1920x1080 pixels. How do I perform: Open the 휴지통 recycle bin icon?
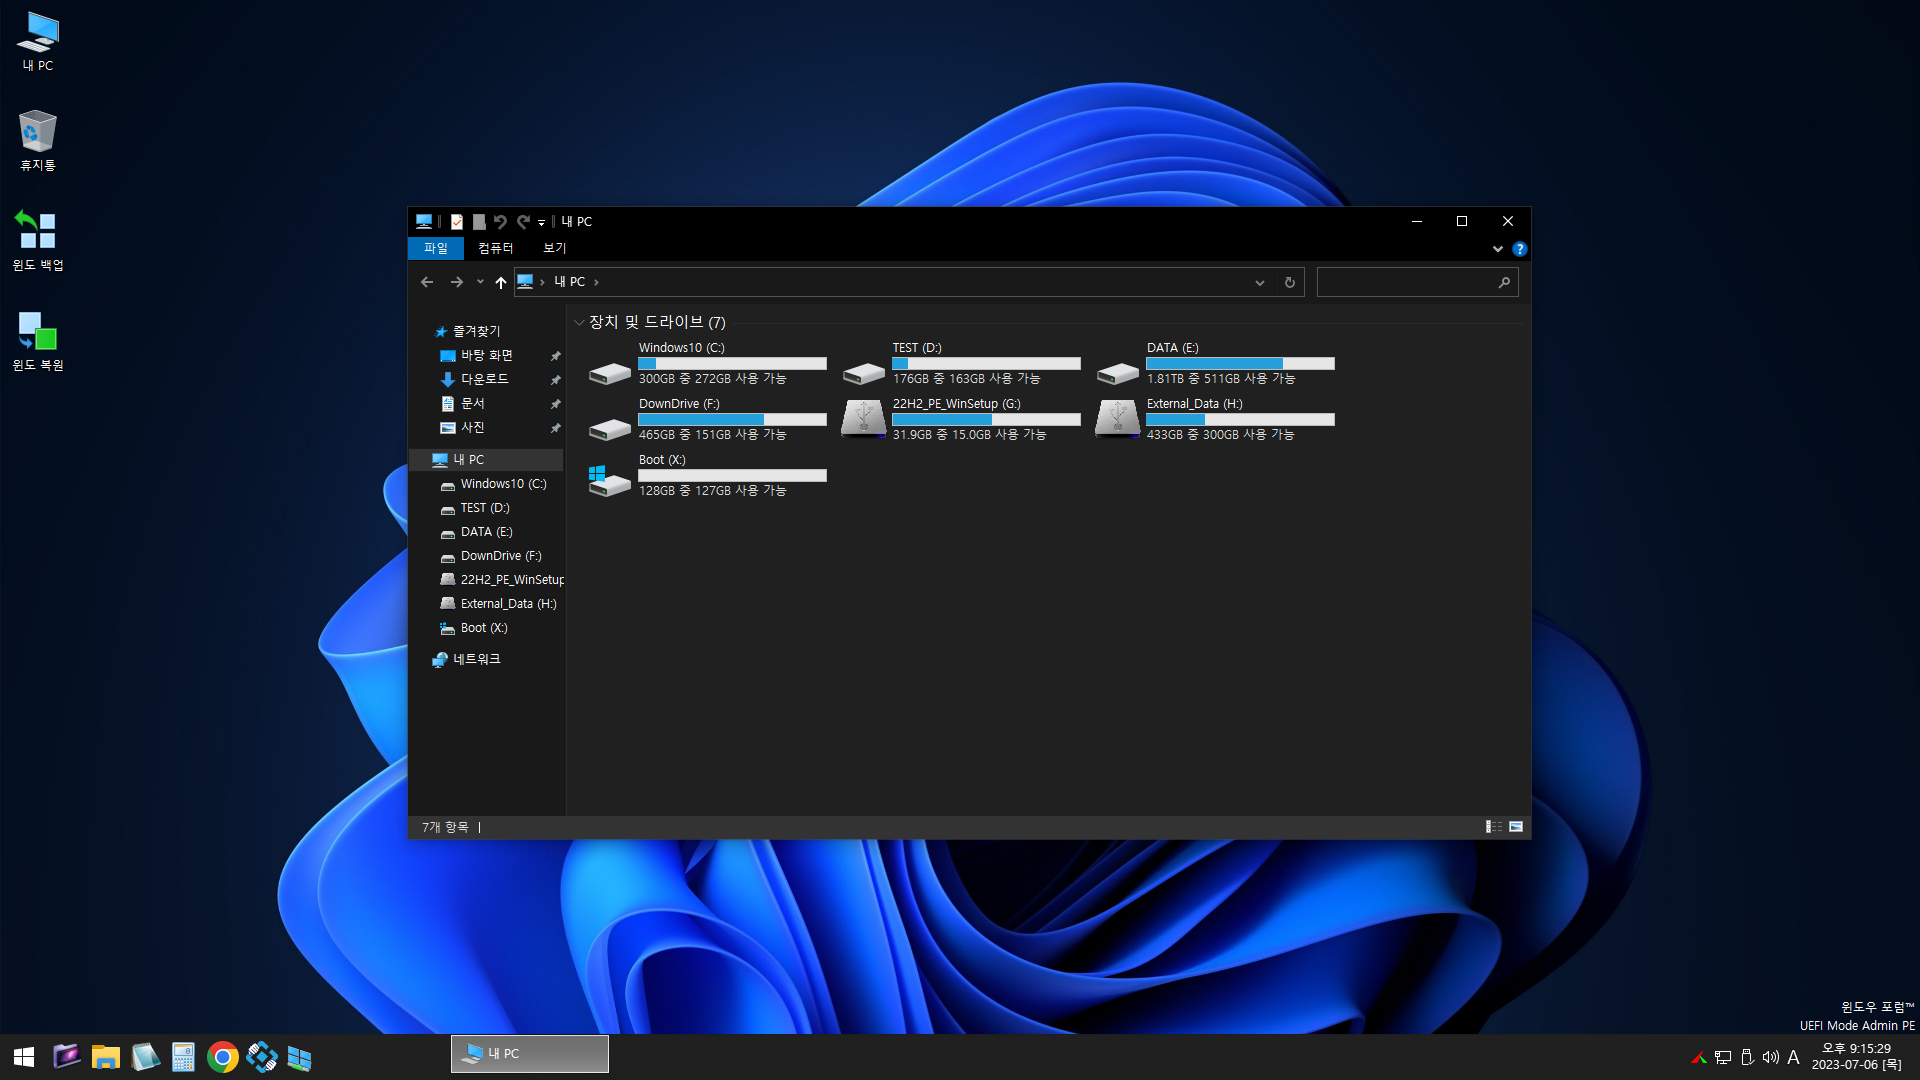pyautogui.click(x=38, y=141)
